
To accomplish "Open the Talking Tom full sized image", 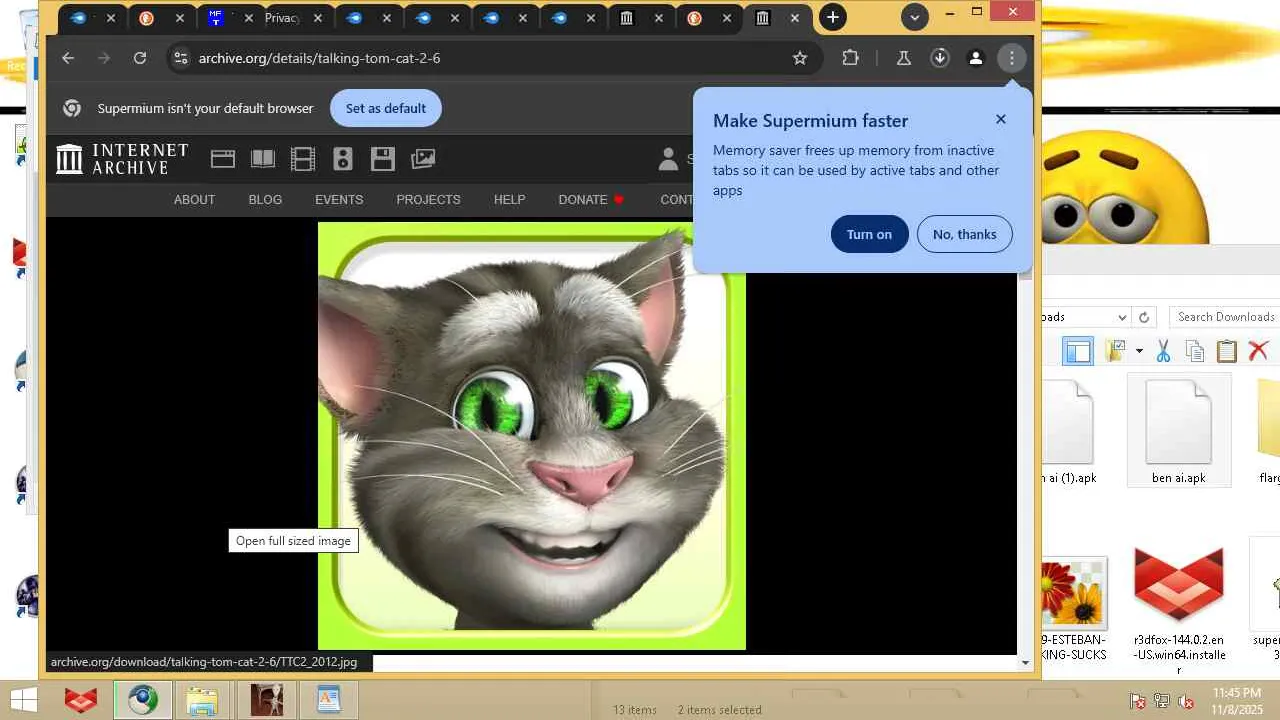I will 532,436.
